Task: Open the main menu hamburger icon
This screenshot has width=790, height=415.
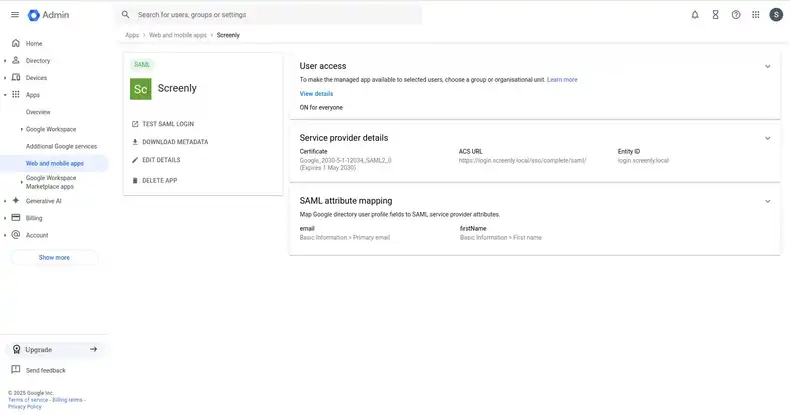Action: point(15,15)
